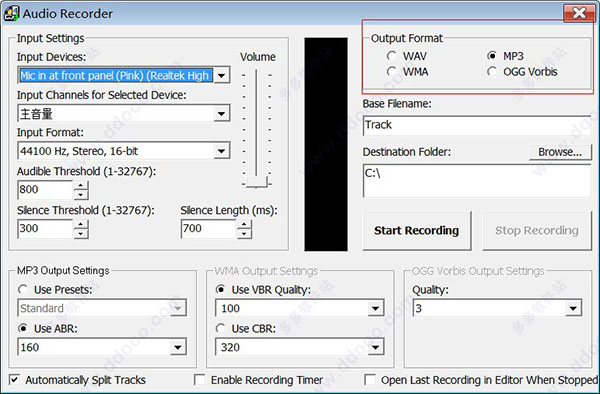This screenshot has width=600, height=394.
Task: Open the disabled Standard presets dropdown
Action: 178,308
